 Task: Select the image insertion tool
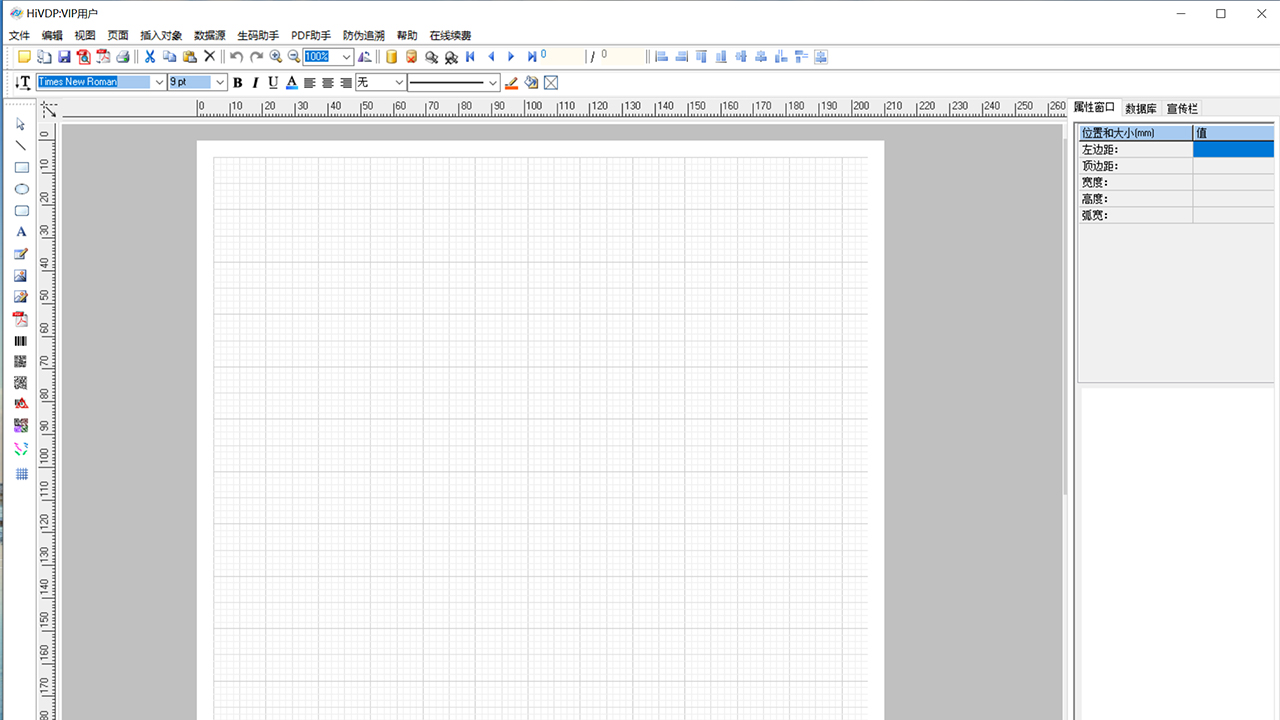pos(21,276)
